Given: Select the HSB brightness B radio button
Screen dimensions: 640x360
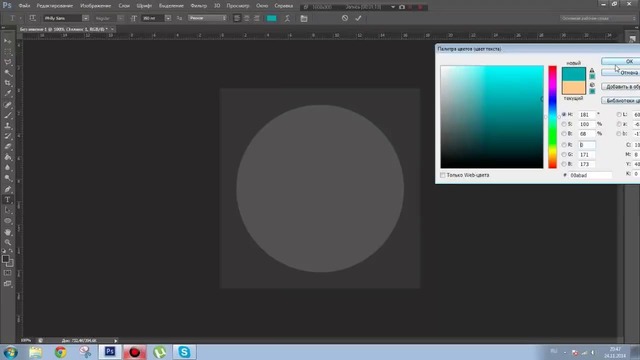Looking at the screenshot, I should (564, 133).
